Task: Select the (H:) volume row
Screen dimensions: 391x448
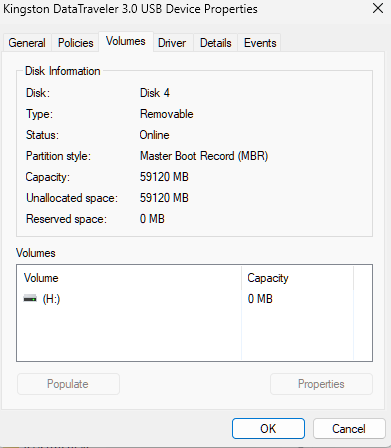Action: tap(185, 299)
